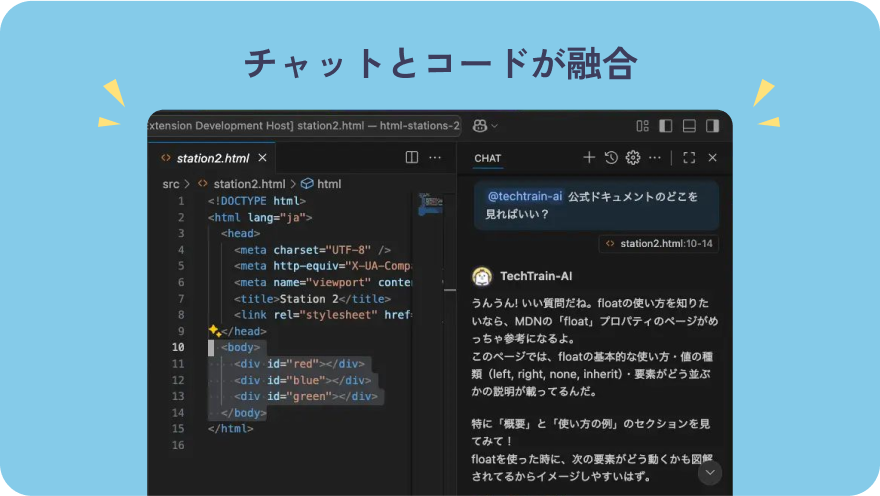This screenshot has height=496, width=880.
Task: Toggle secondary side bar visibility
Action: coord(712,126)
